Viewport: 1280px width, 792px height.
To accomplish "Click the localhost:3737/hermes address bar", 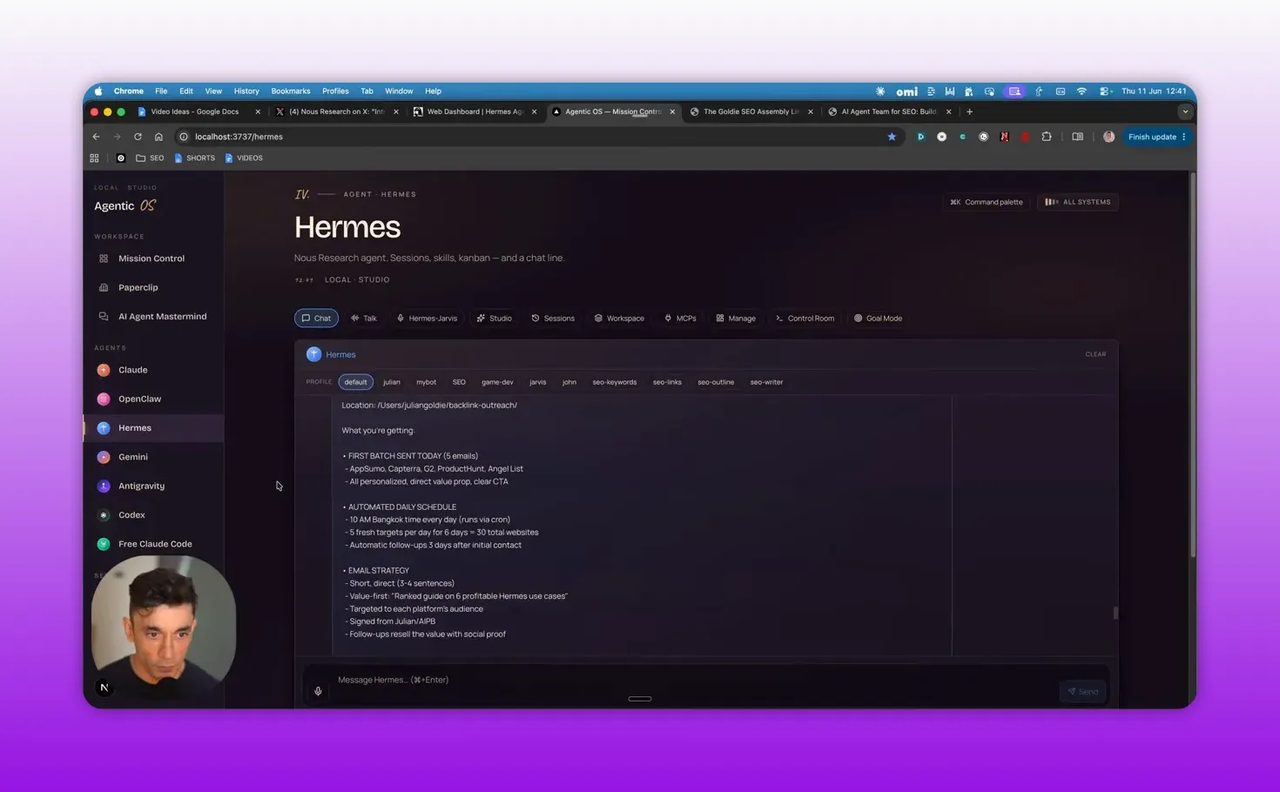I will click(530, 137).
